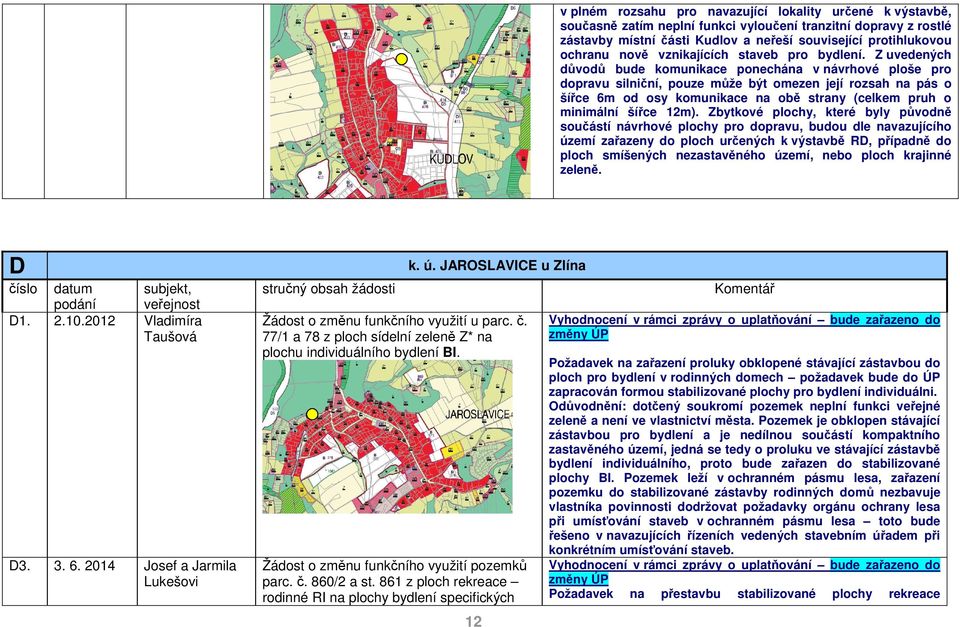Click the paragraph starting "Požadavek na zařazení proluky"
Image resolution: width=960 pixels, height=627 pixels.
(x=744, y=377)
